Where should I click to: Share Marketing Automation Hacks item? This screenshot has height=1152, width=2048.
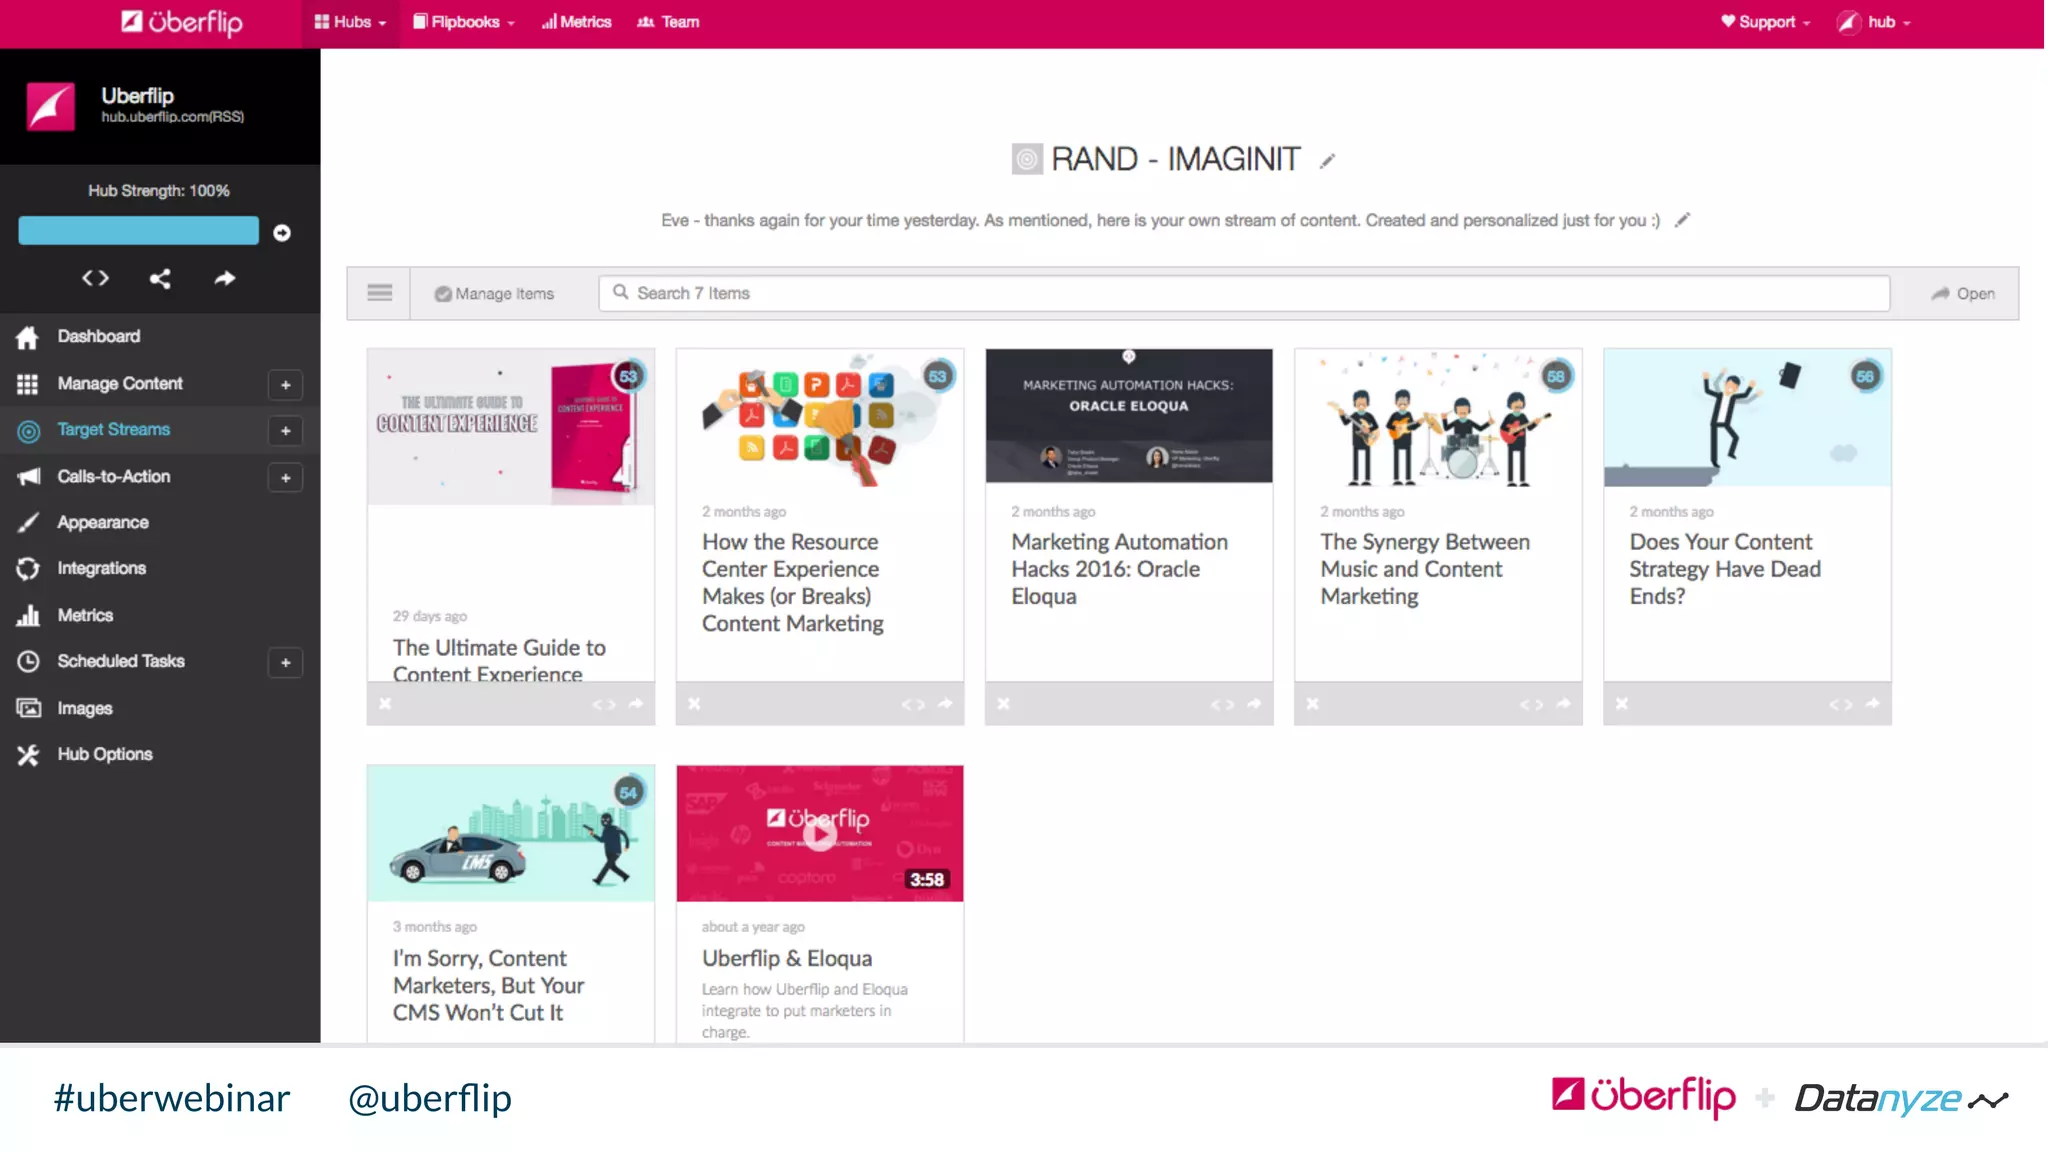point(1254,704)
